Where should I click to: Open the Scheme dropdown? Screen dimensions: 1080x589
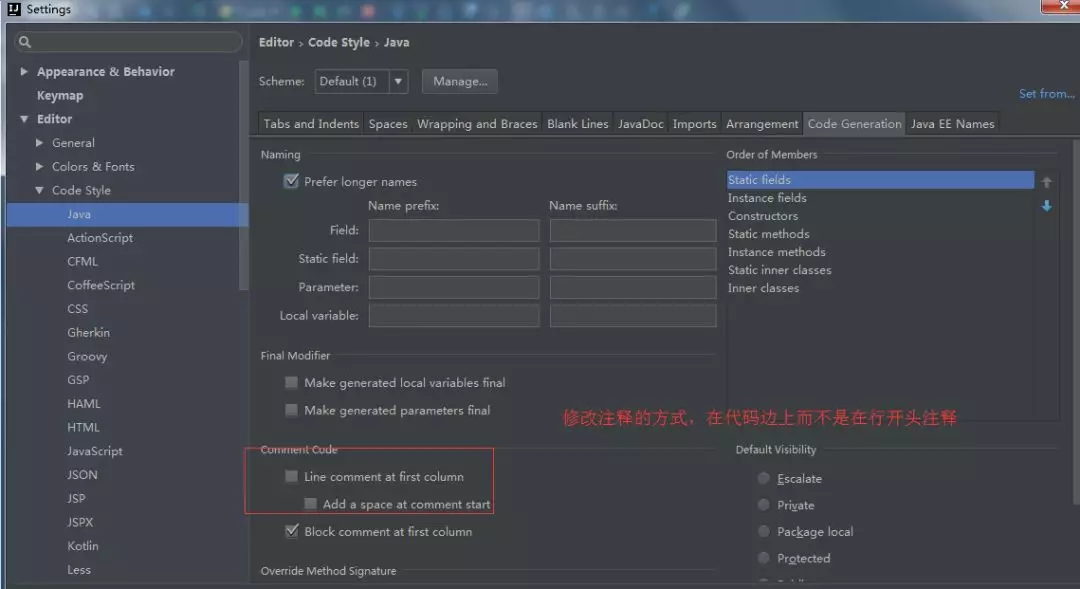click(398, 81)
